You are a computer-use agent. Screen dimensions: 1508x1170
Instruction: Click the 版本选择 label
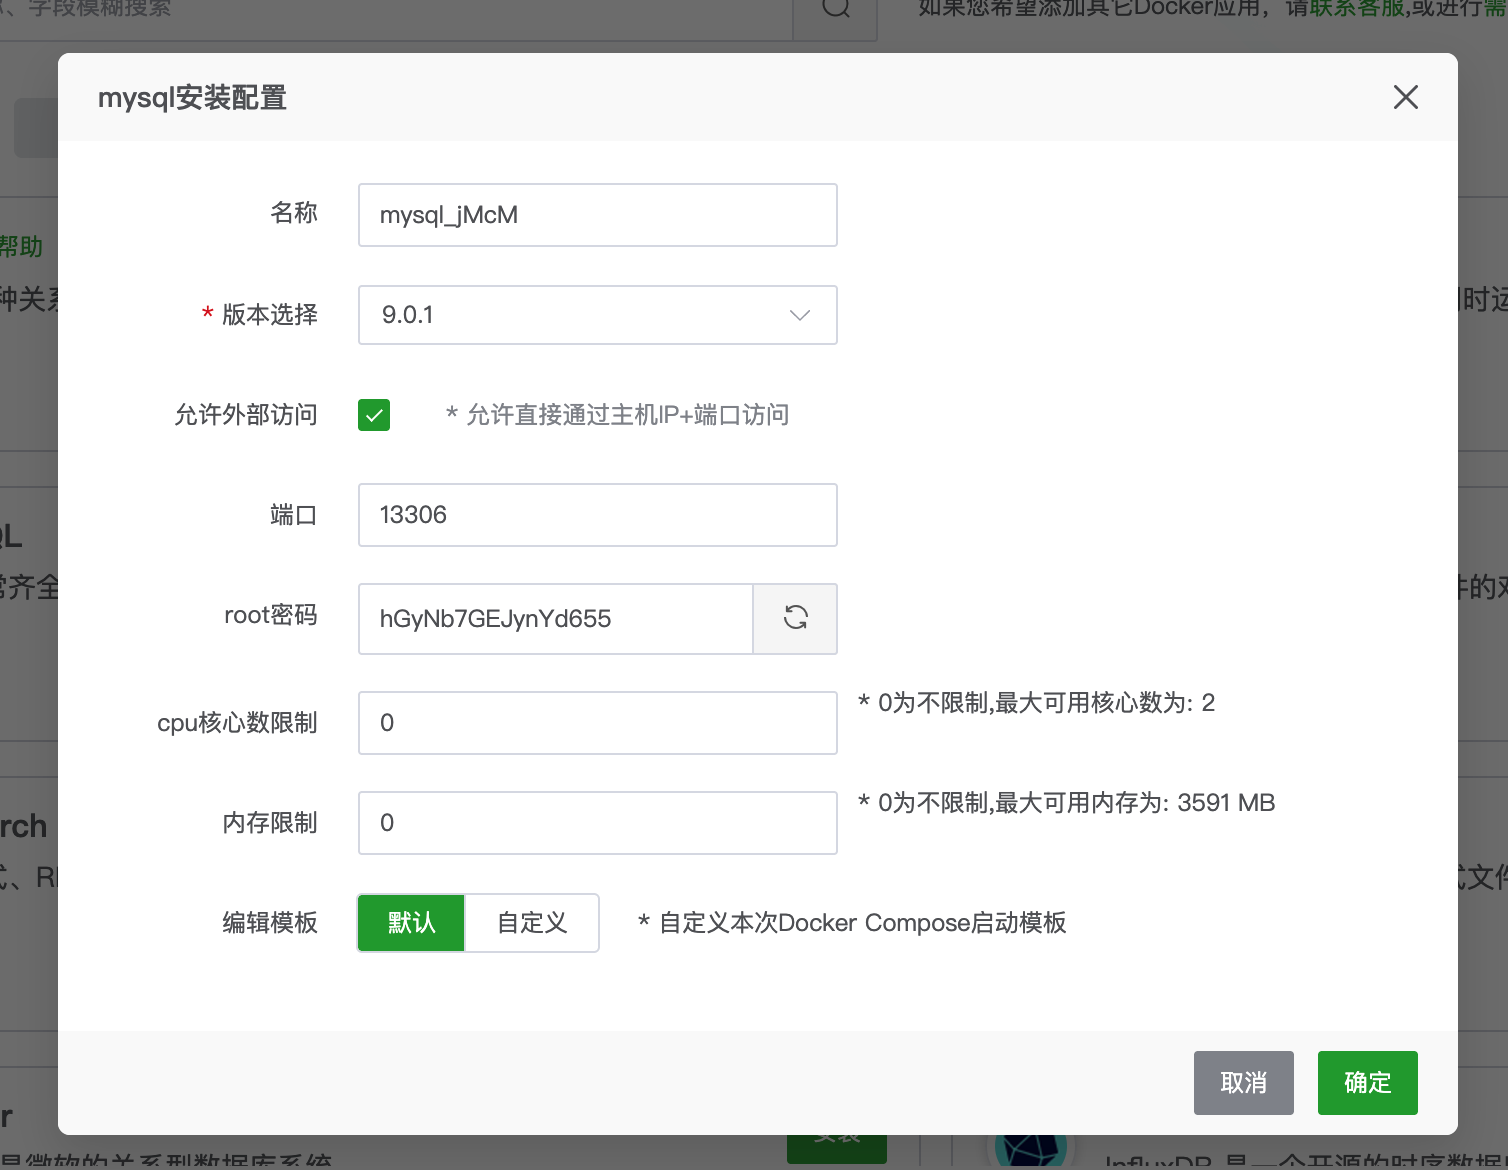click(270, 315)
